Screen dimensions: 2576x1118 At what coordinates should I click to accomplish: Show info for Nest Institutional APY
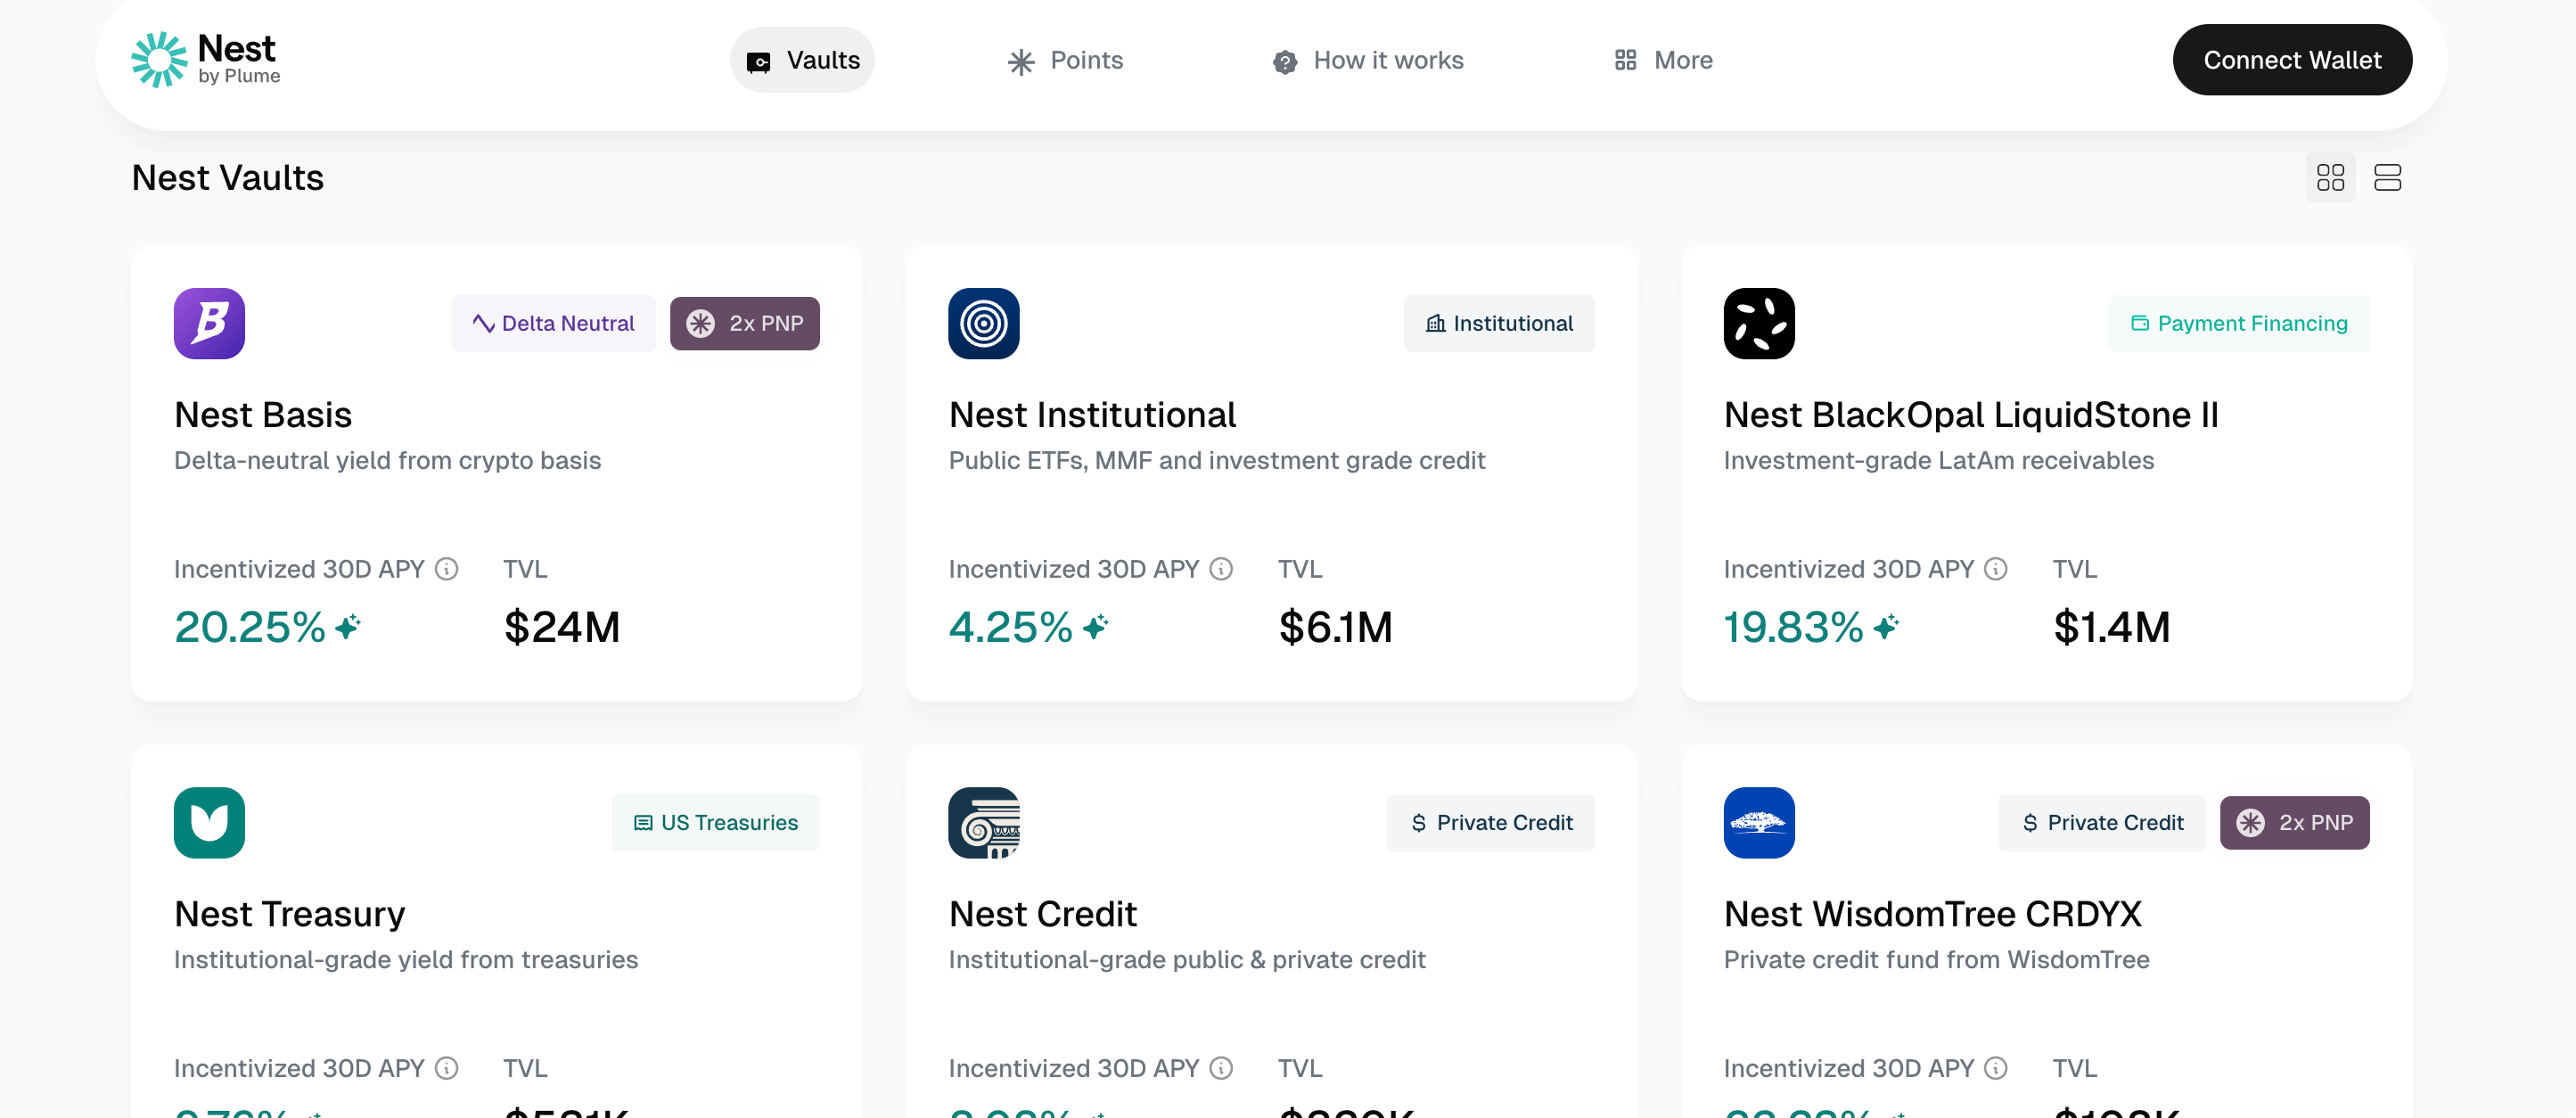pos(1221,569)
